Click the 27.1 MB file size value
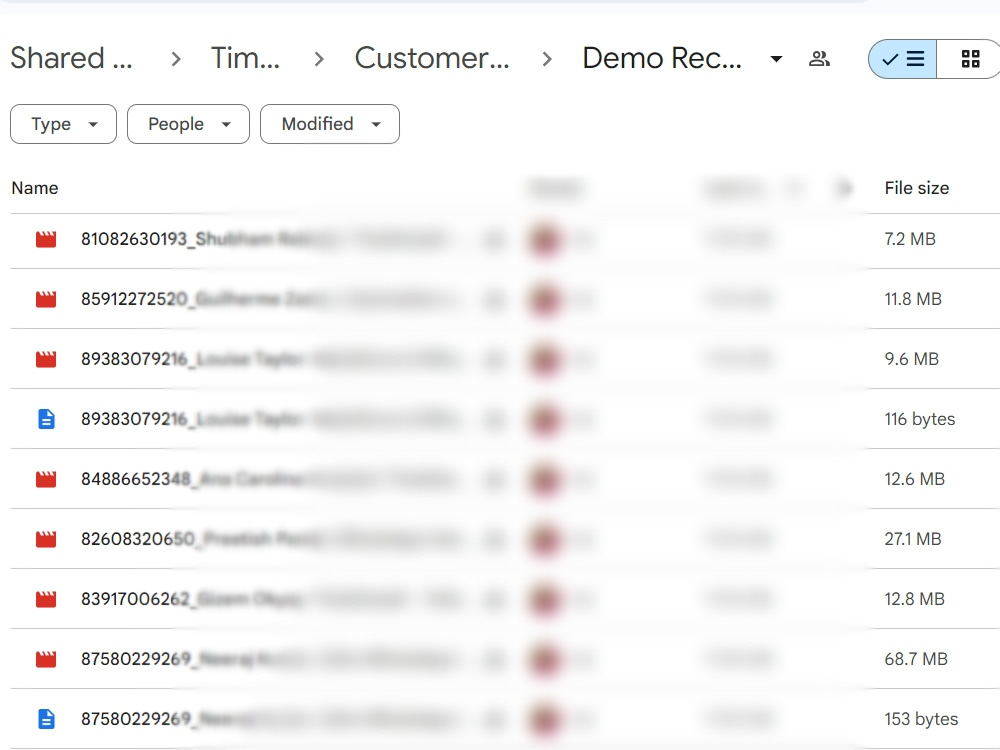This screenshot has height=750, width=1000. coord(913,539)
